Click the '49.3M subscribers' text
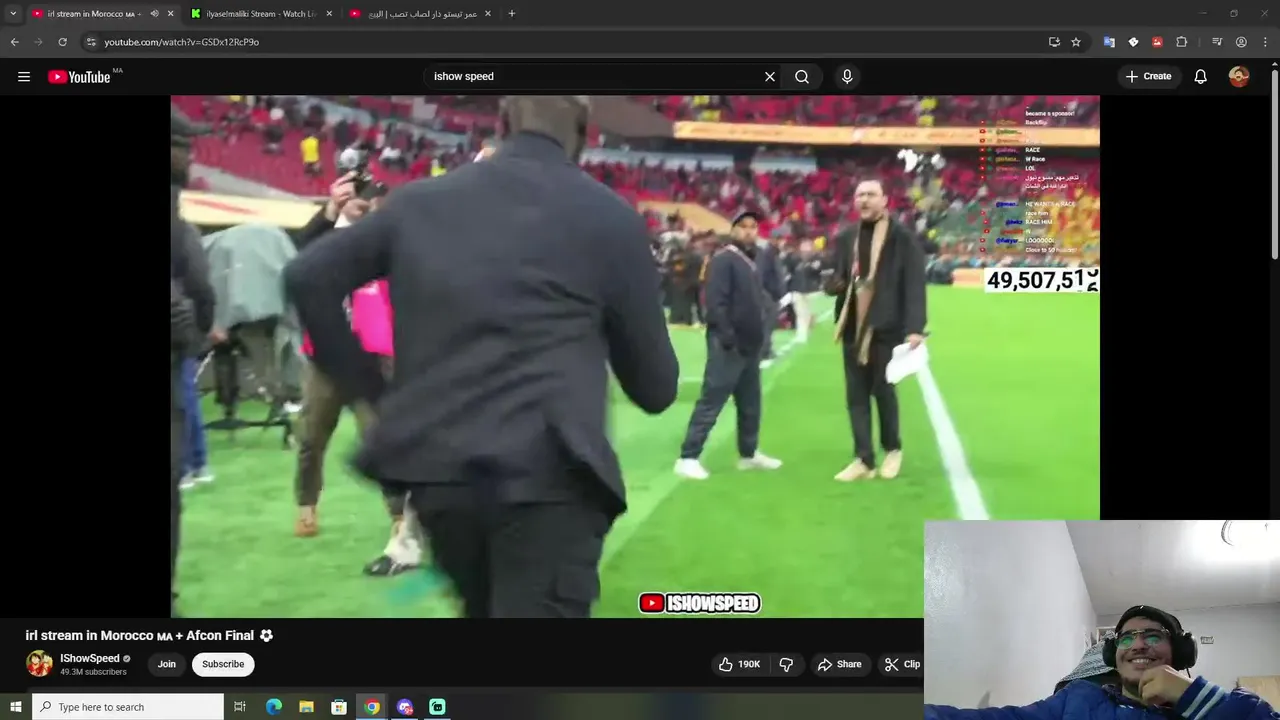Screen dimensions: 1280x720 coord(93,672)
